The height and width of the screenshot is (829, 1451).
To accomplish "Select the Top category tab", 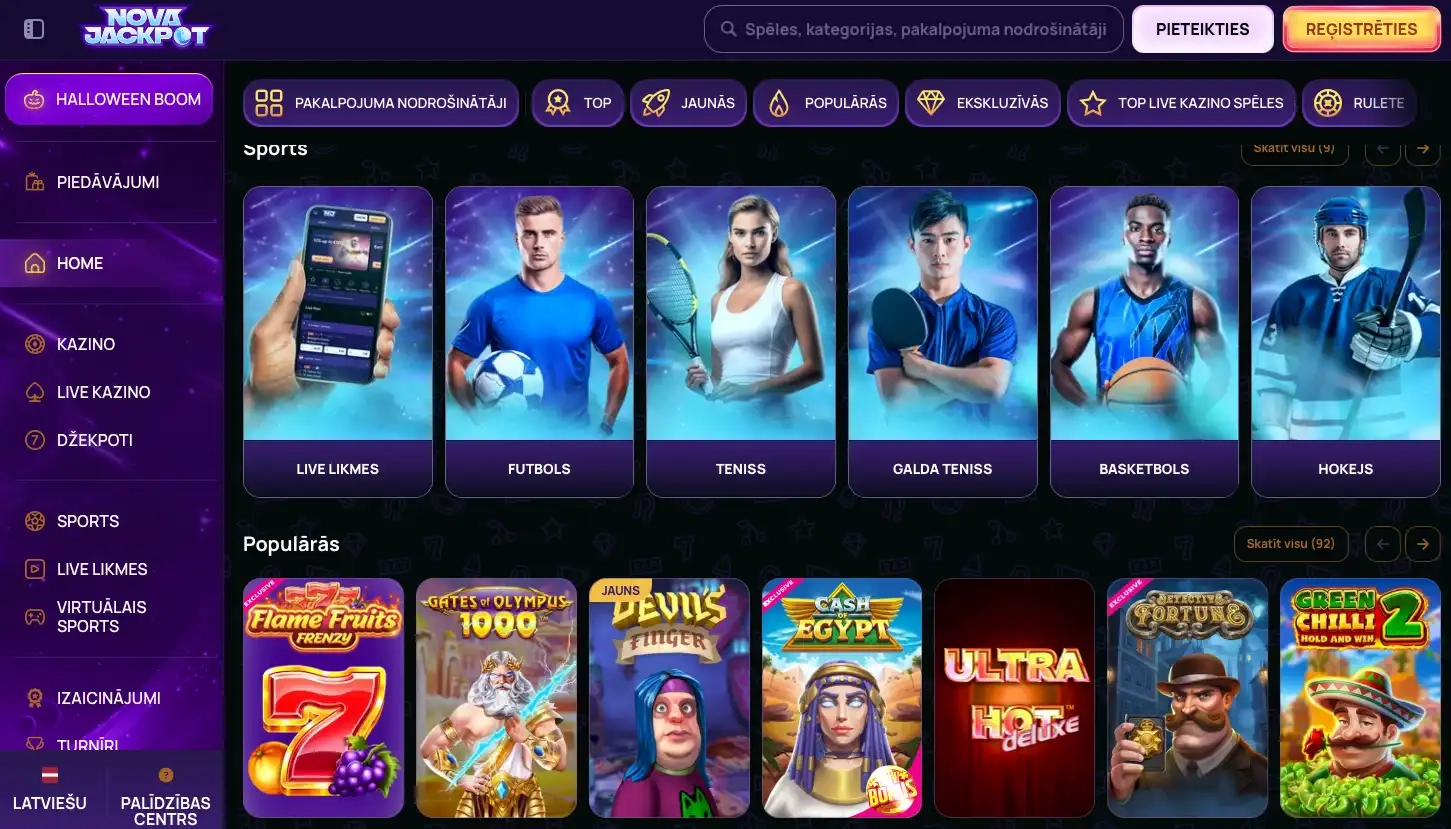I will coord(578,103).
